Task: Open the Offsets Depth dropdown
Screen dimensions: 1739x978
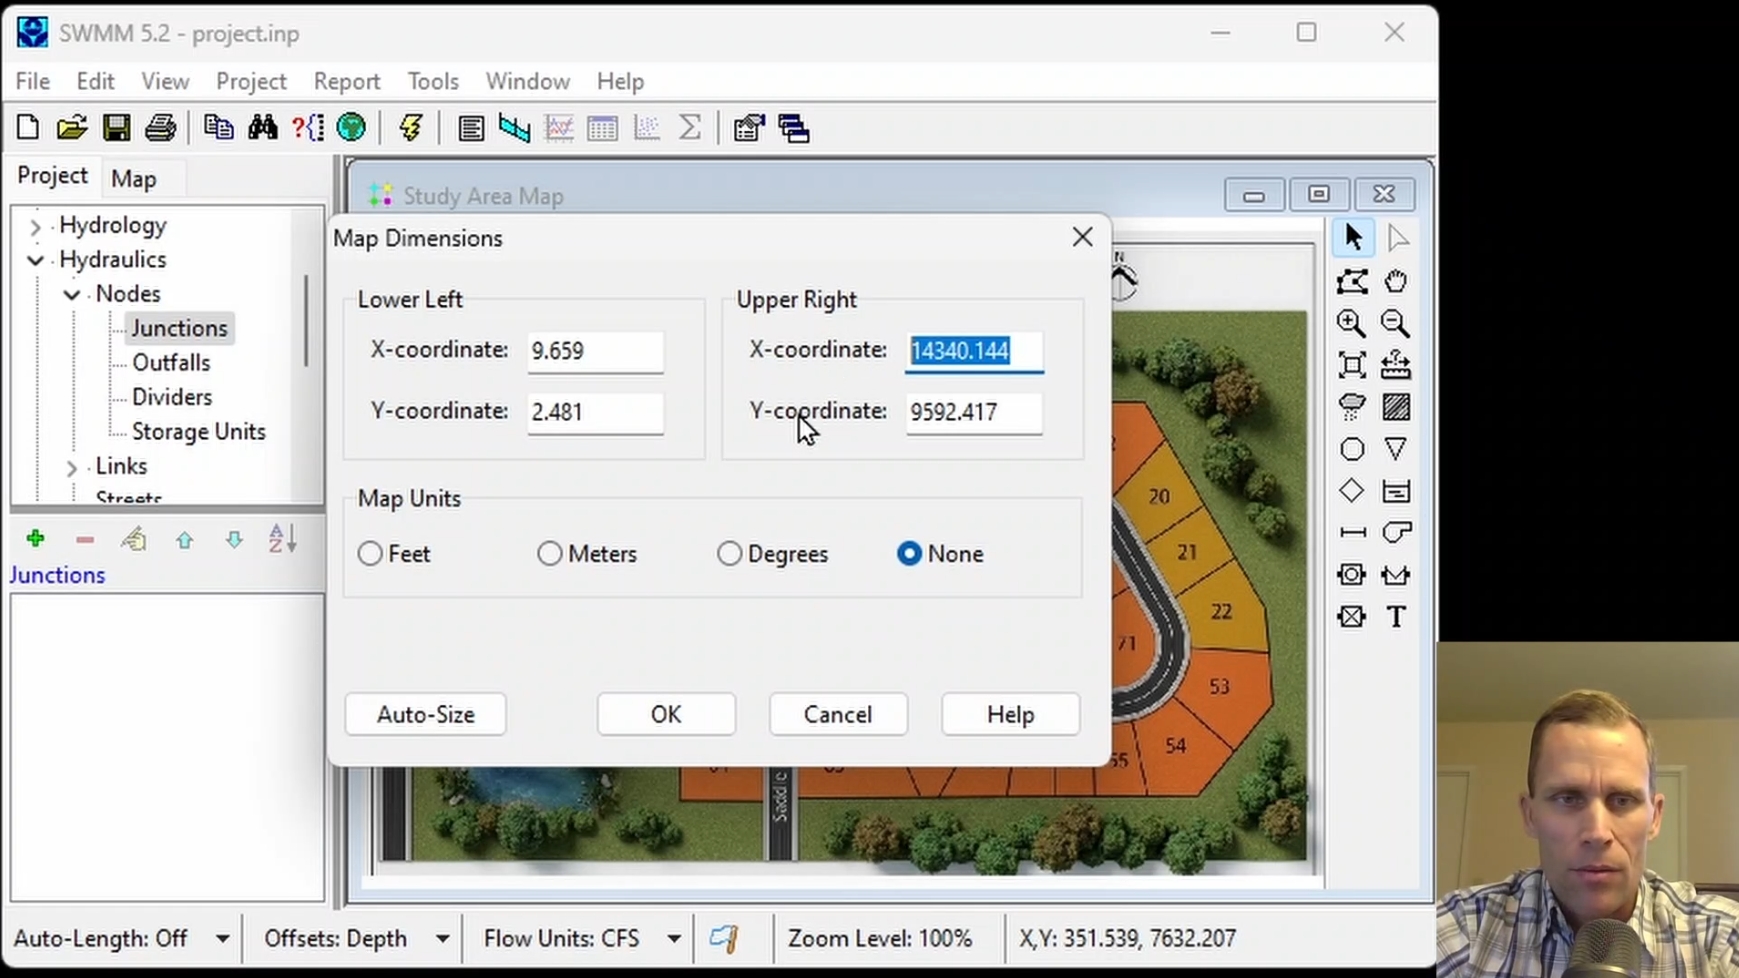Action: tap(442, 939)
